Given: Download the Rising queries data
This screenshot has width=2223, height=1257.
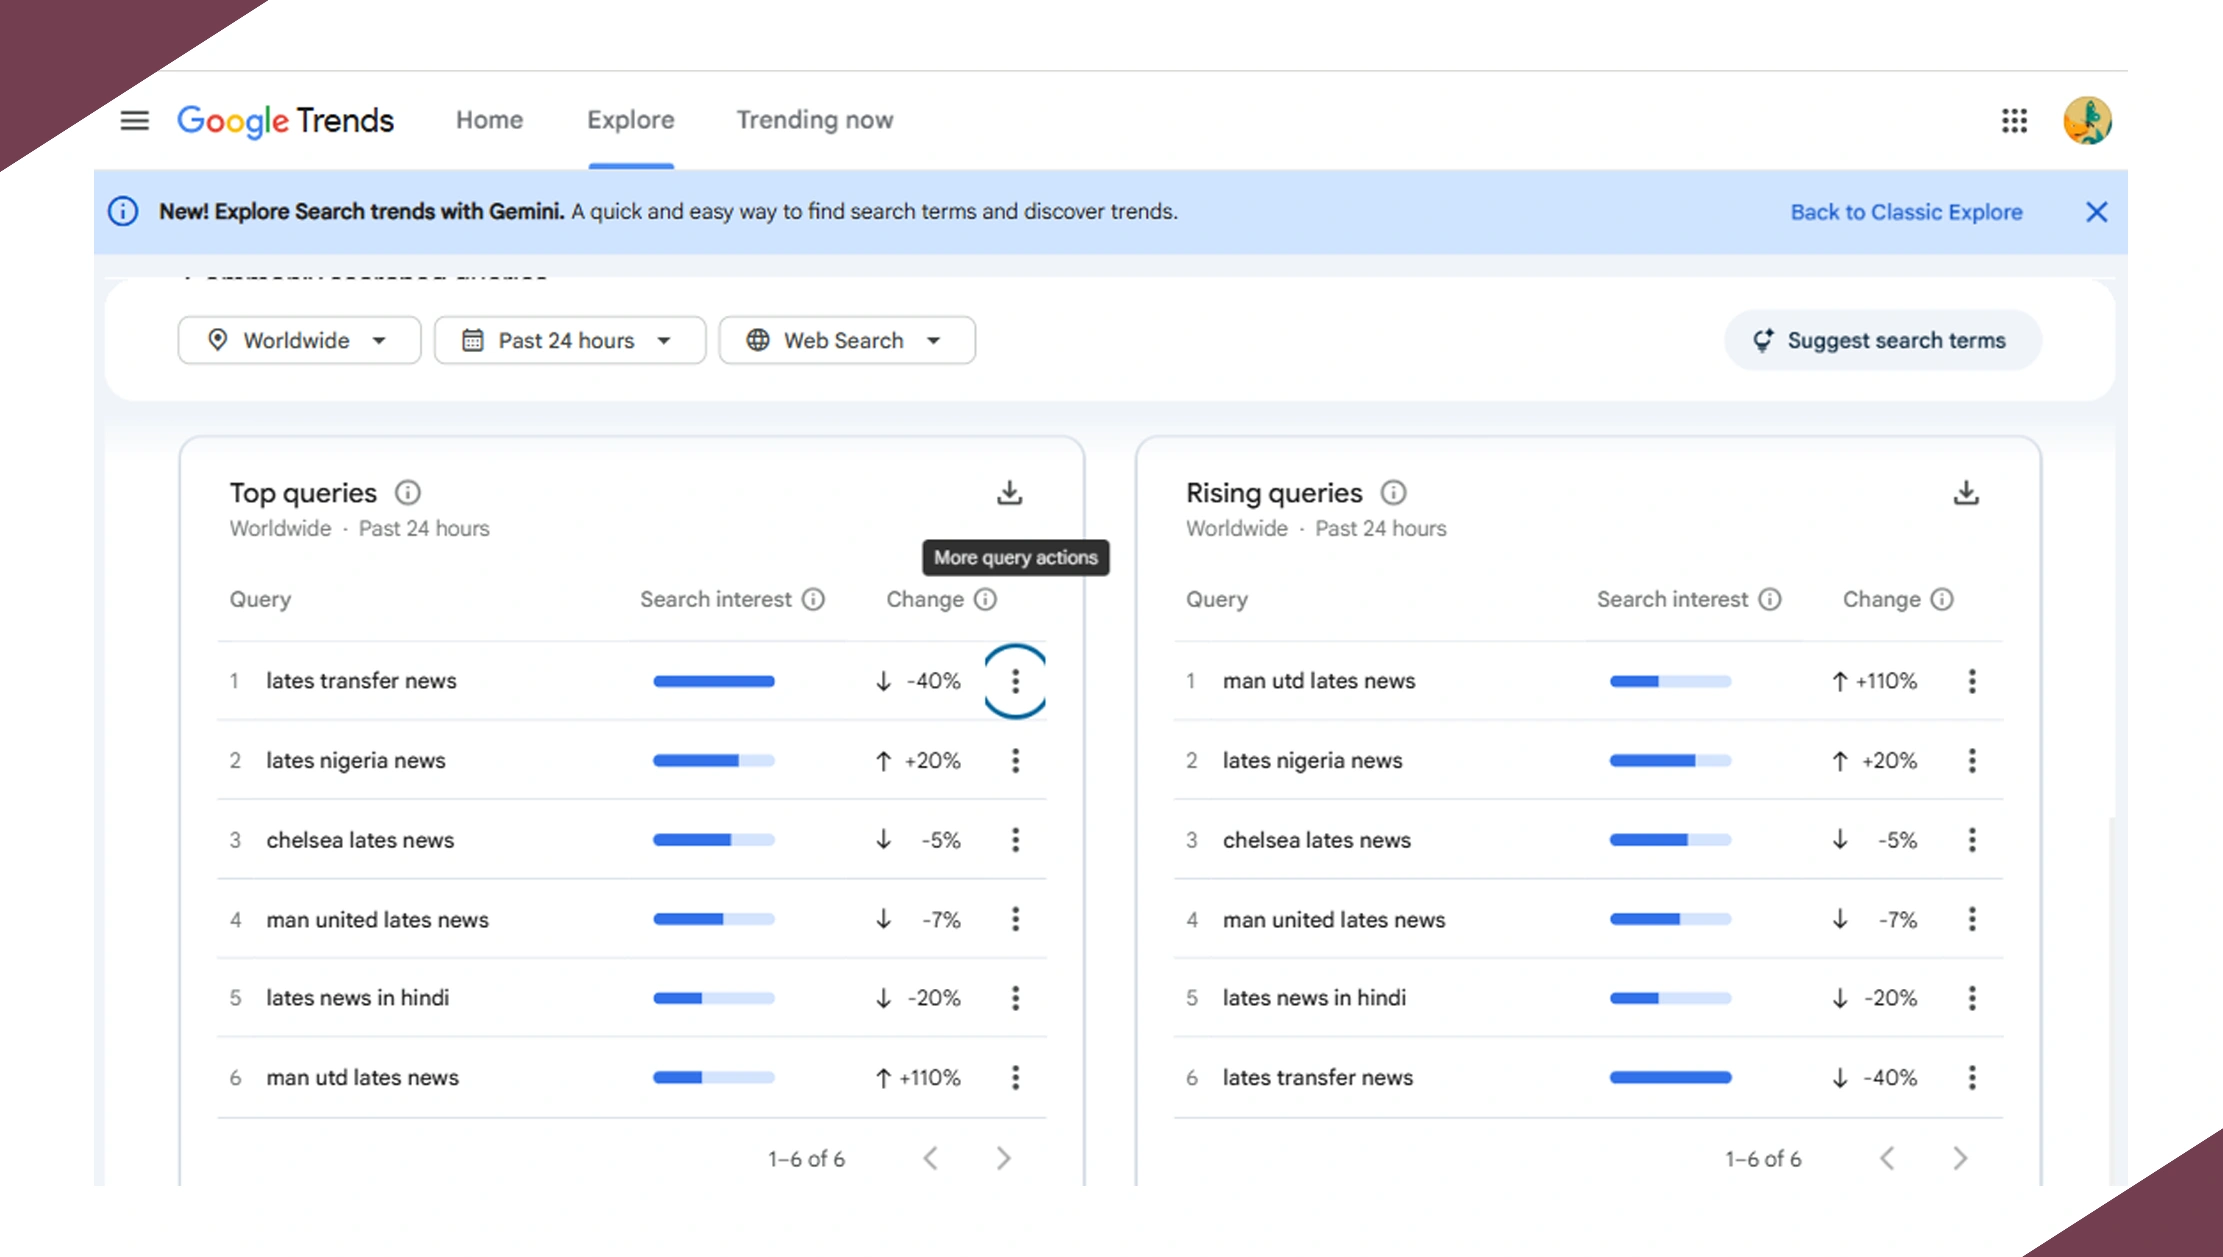Looking at the screenshot, I should [x=1966, y=493].
